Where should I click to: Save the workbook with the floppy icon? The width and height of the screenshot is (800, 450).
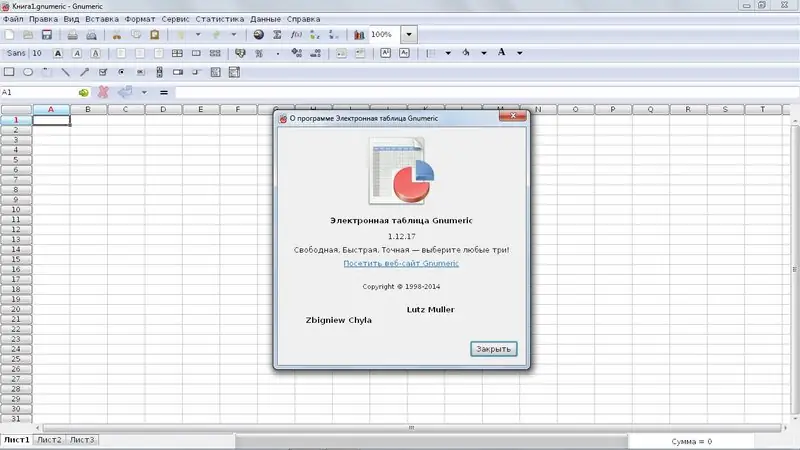(x=47, y=35)
